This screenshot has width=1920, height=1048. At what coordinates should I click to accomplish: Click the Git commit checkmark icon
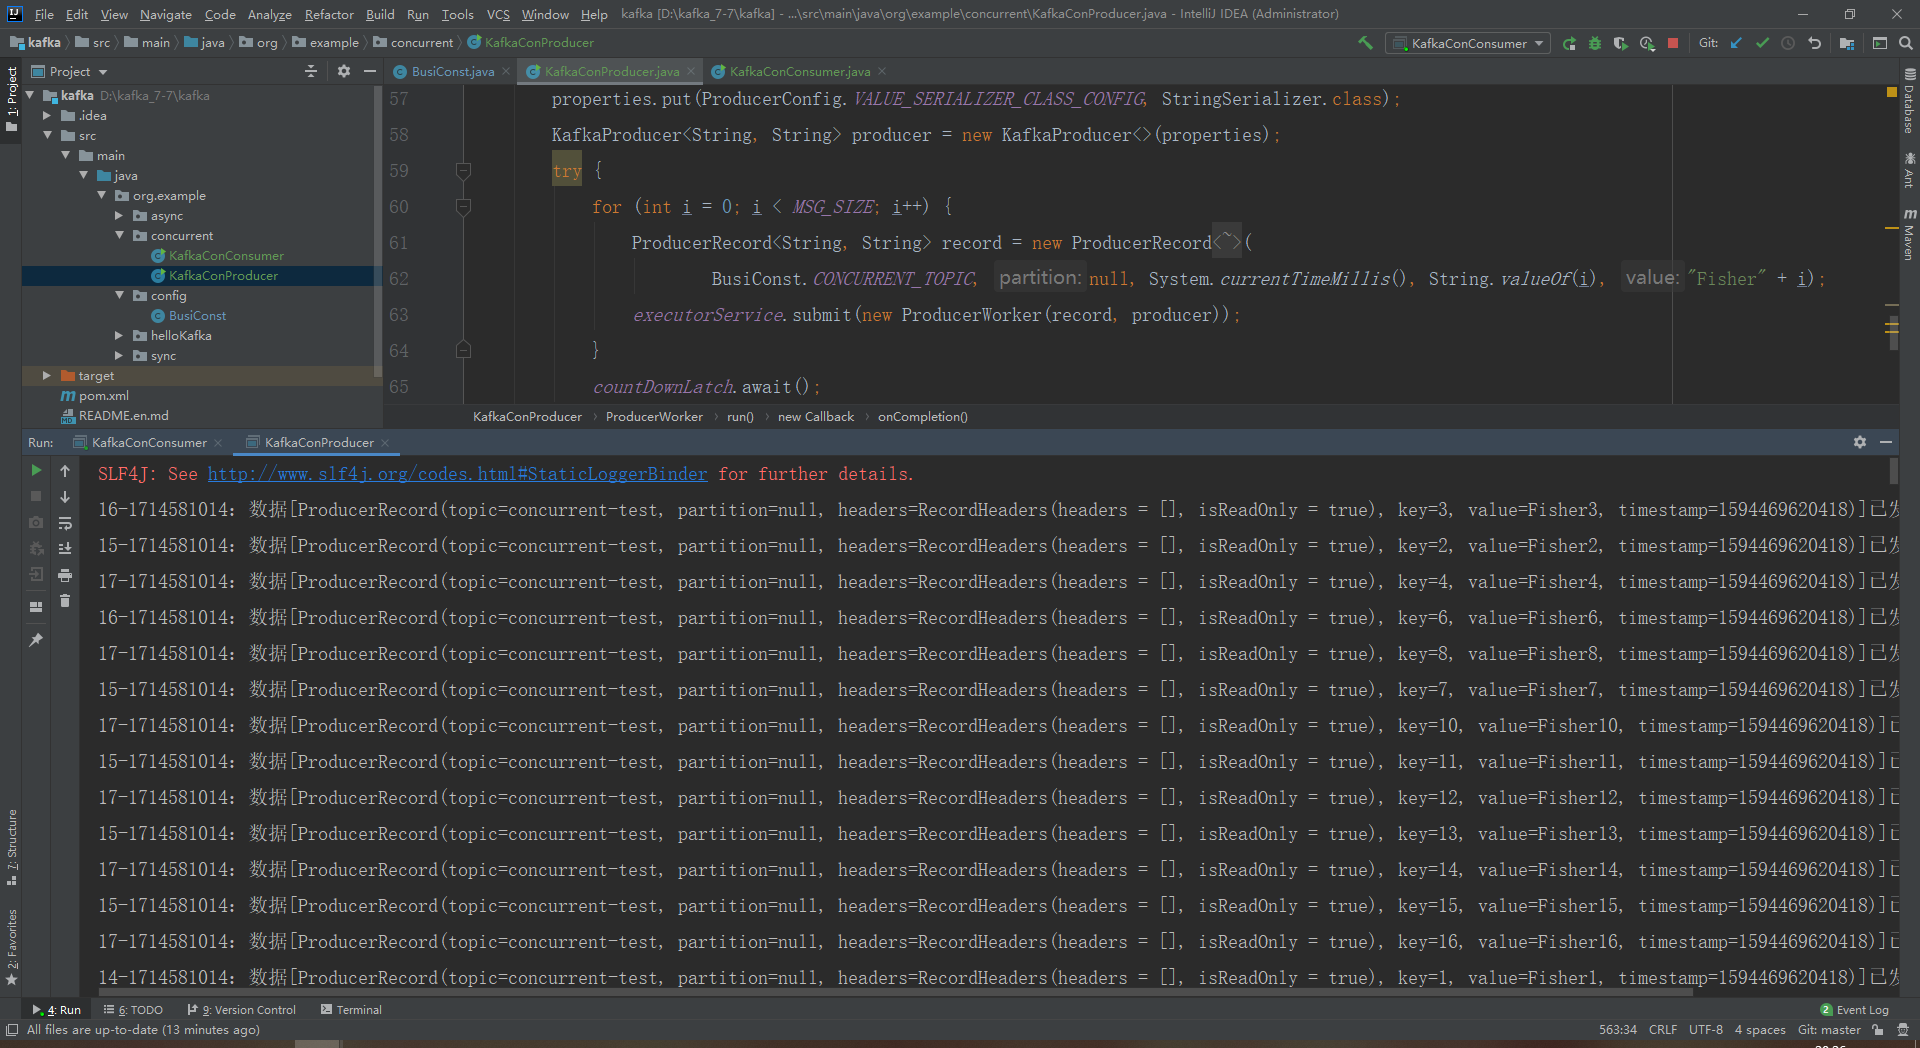coord(1762,43)
